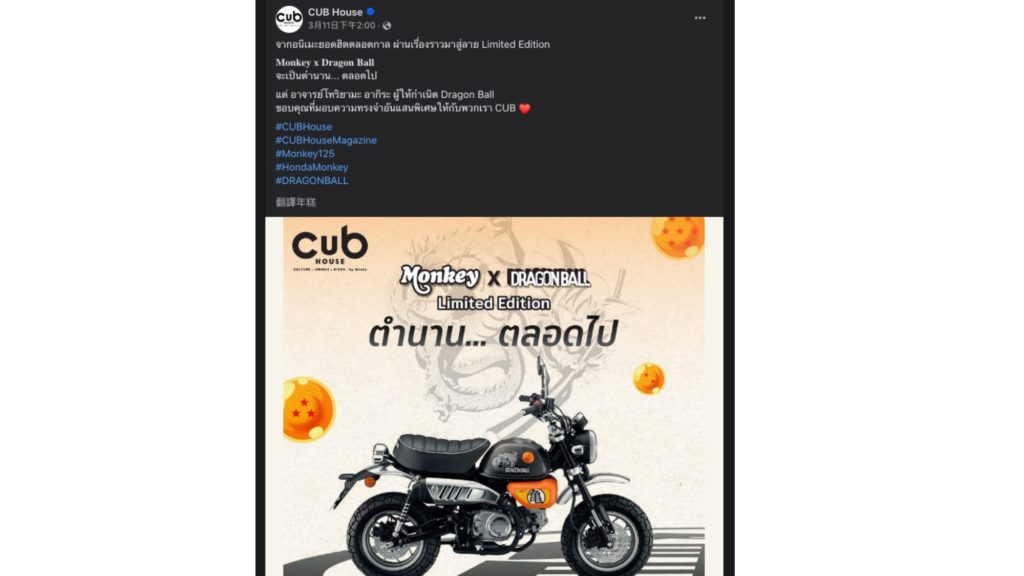Click the globe public-audience icon
The image size is (1024, 576).
[x=387, y=25]
